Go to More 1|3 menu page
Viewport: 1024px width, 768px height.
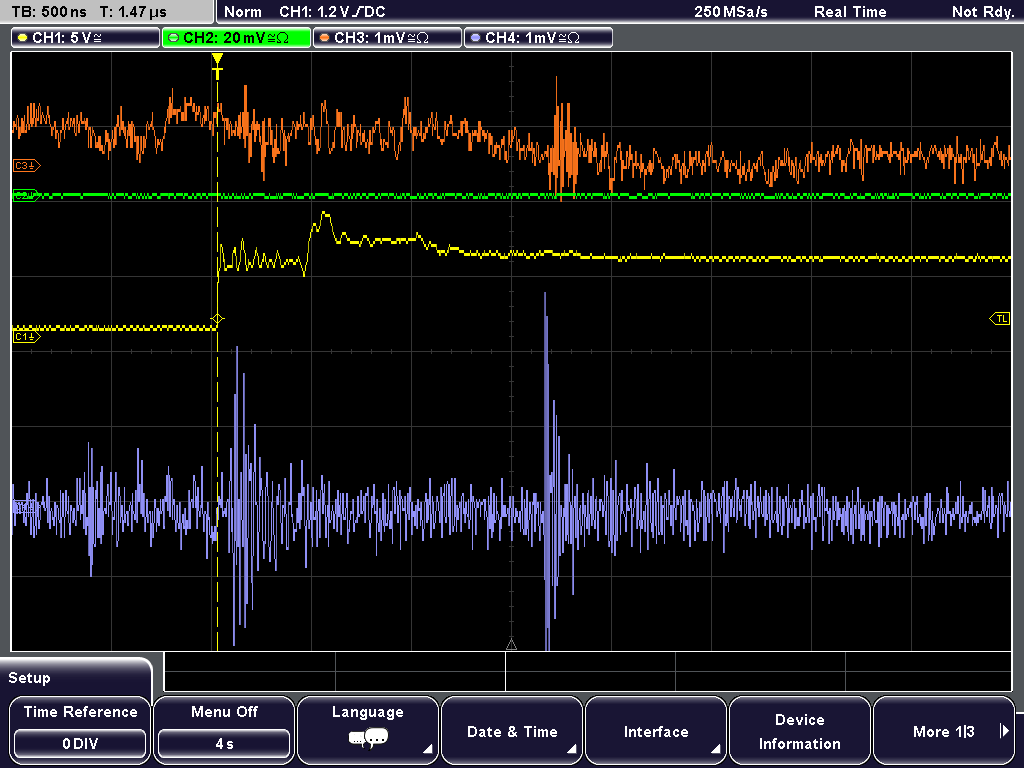click(x=944, y=730)
